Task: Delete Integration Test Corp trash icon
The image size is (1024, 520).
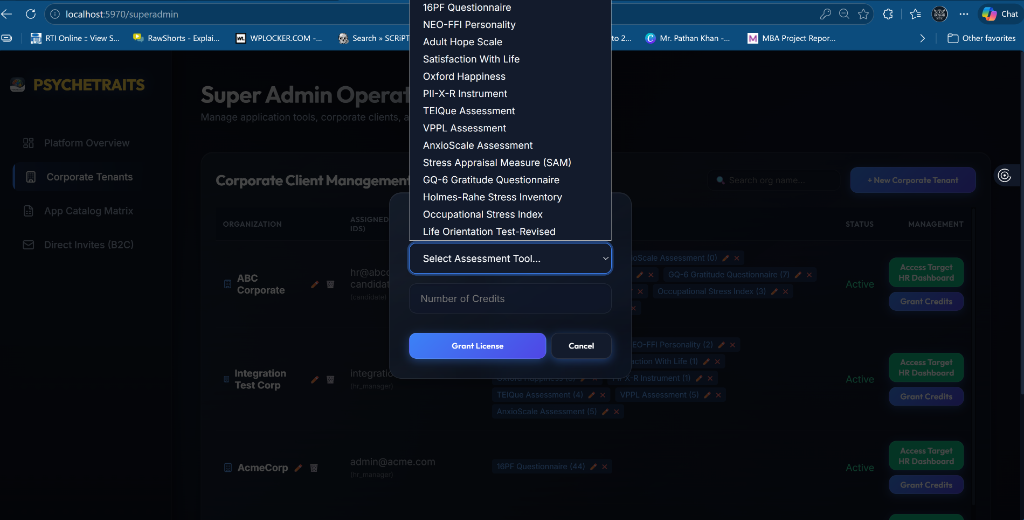Action: pyautogui.click(x=330, y=379)
